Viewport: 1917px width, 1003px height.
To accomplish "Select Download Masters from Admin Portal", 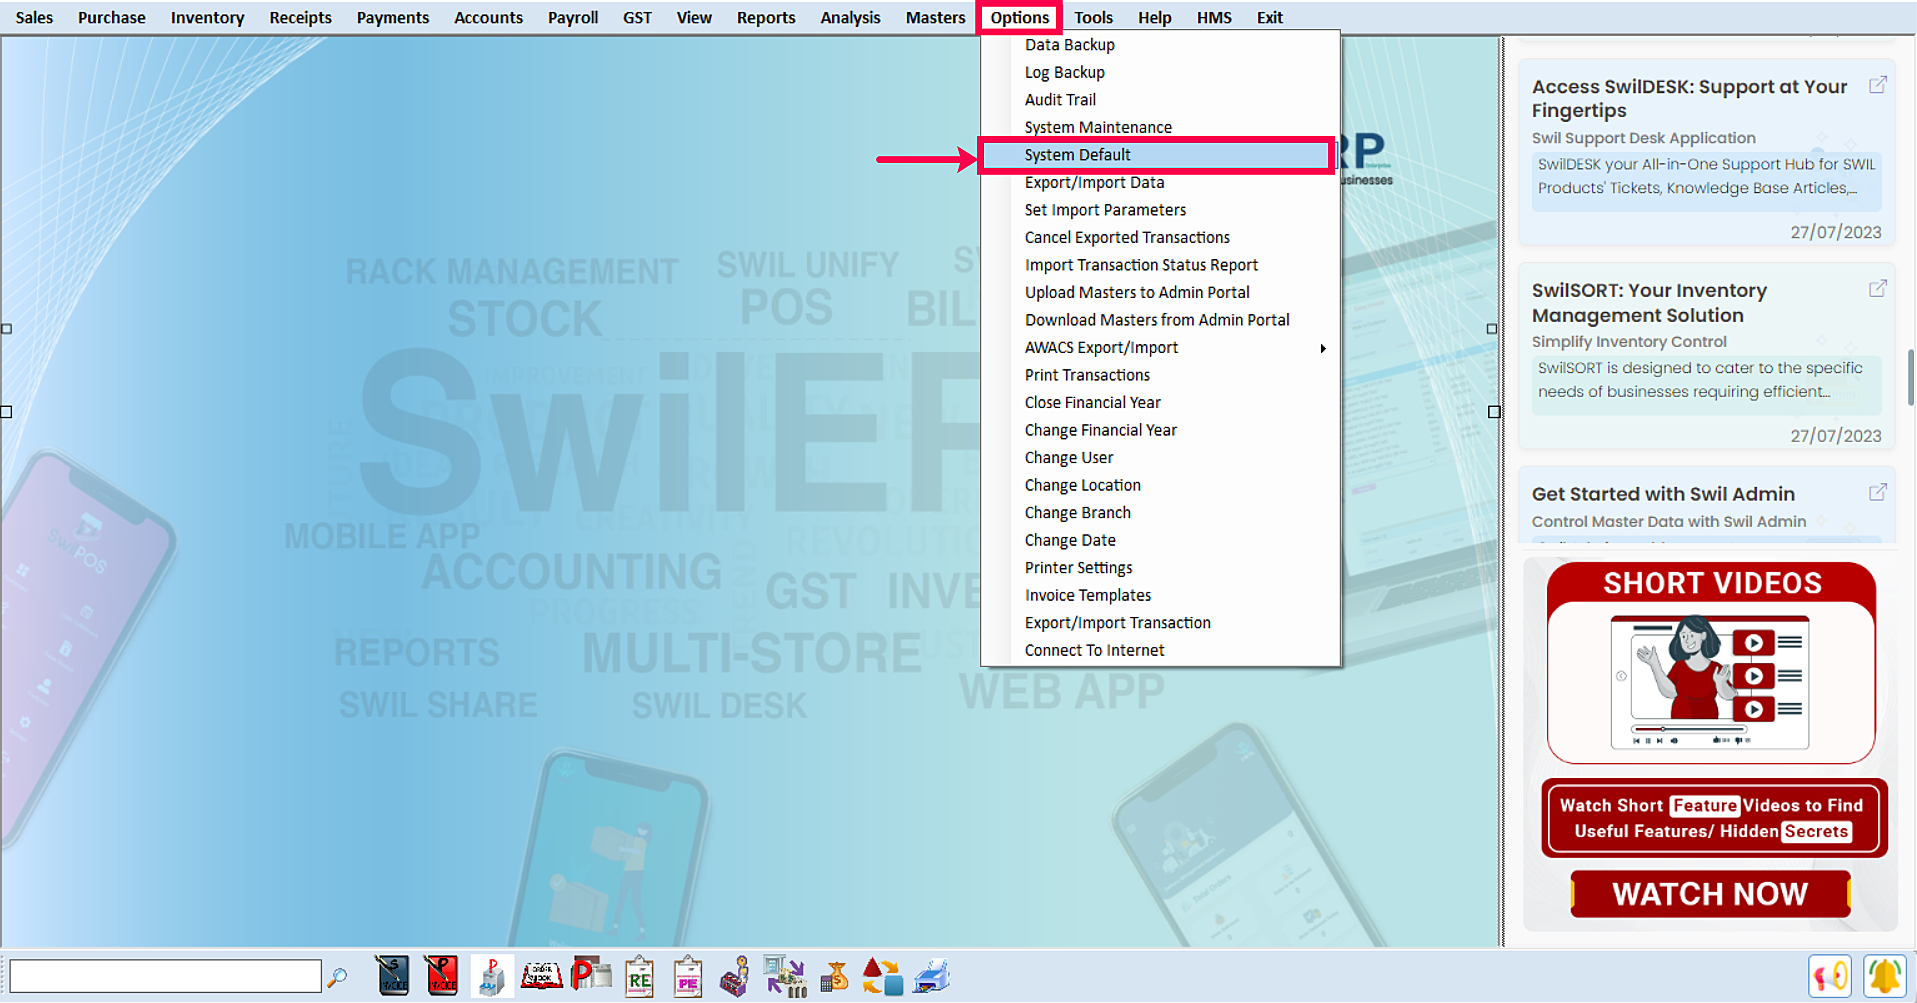I will point(1160,320).
